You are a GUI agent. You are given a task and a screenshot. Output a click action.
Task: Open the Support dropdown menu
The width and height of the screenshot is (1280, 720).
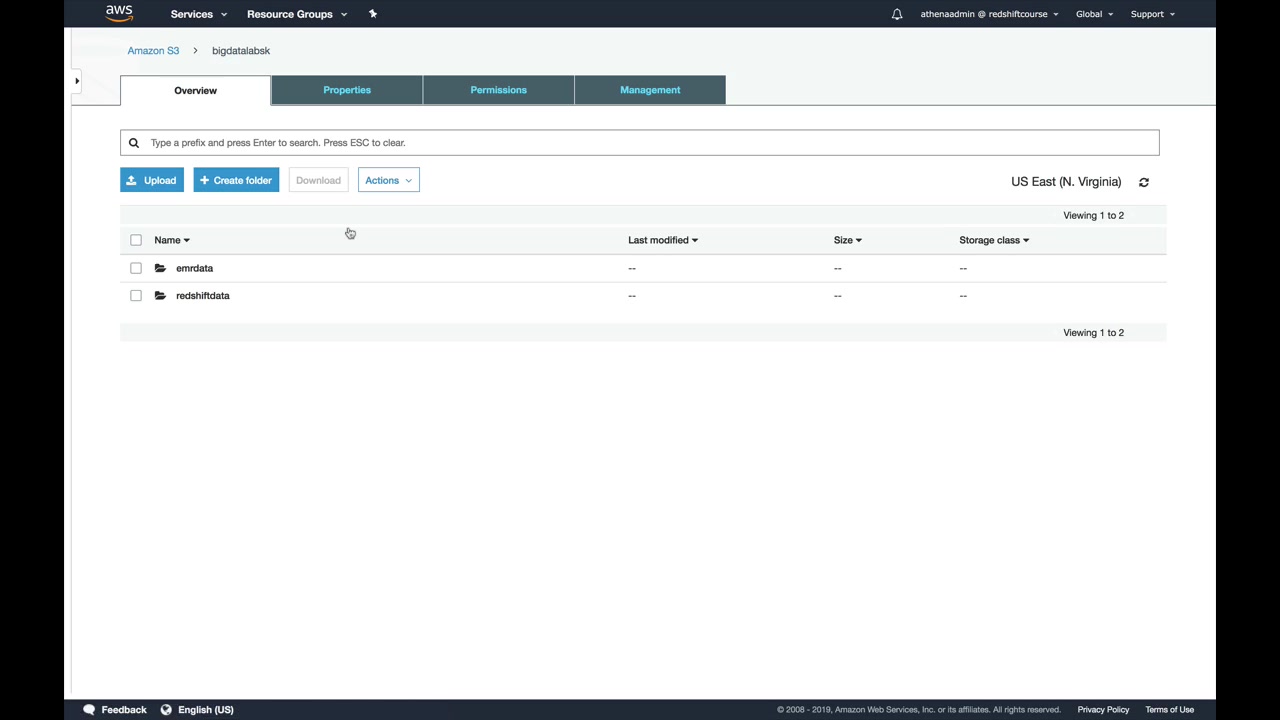(x=1152, y=14)
